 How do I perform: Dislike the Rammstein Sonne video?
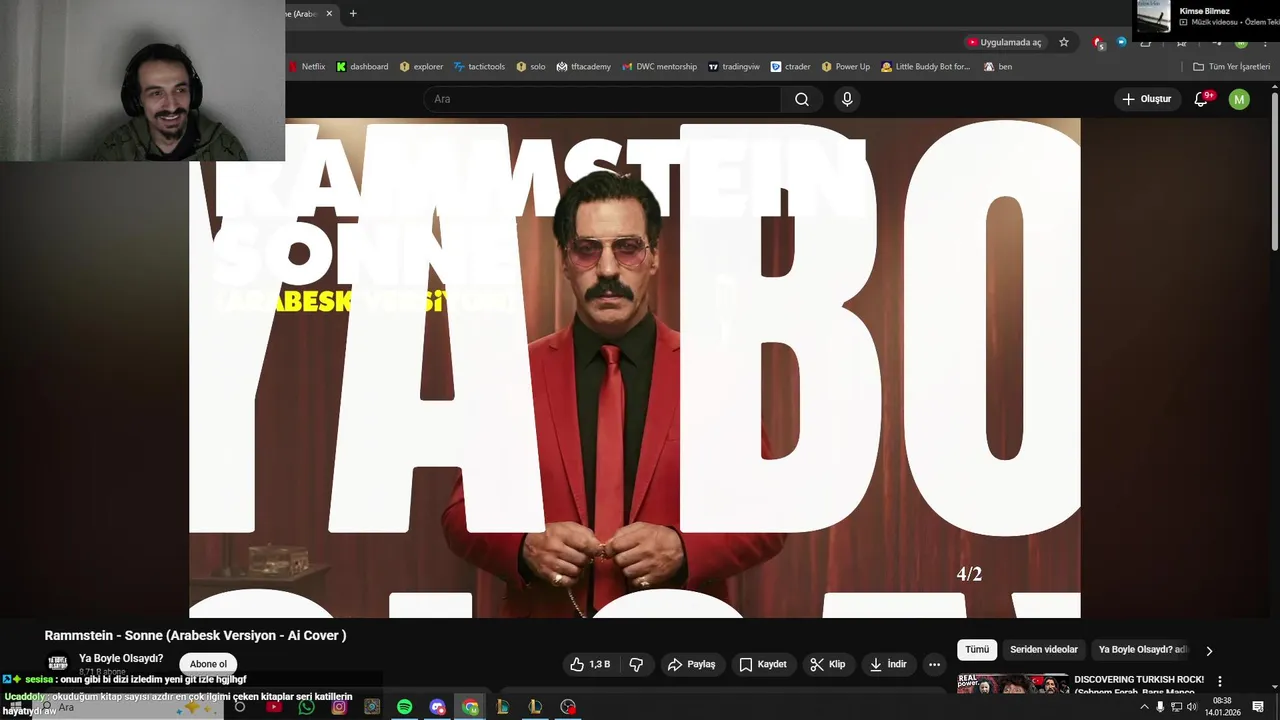pyautogui.click(x=636, y=664)
